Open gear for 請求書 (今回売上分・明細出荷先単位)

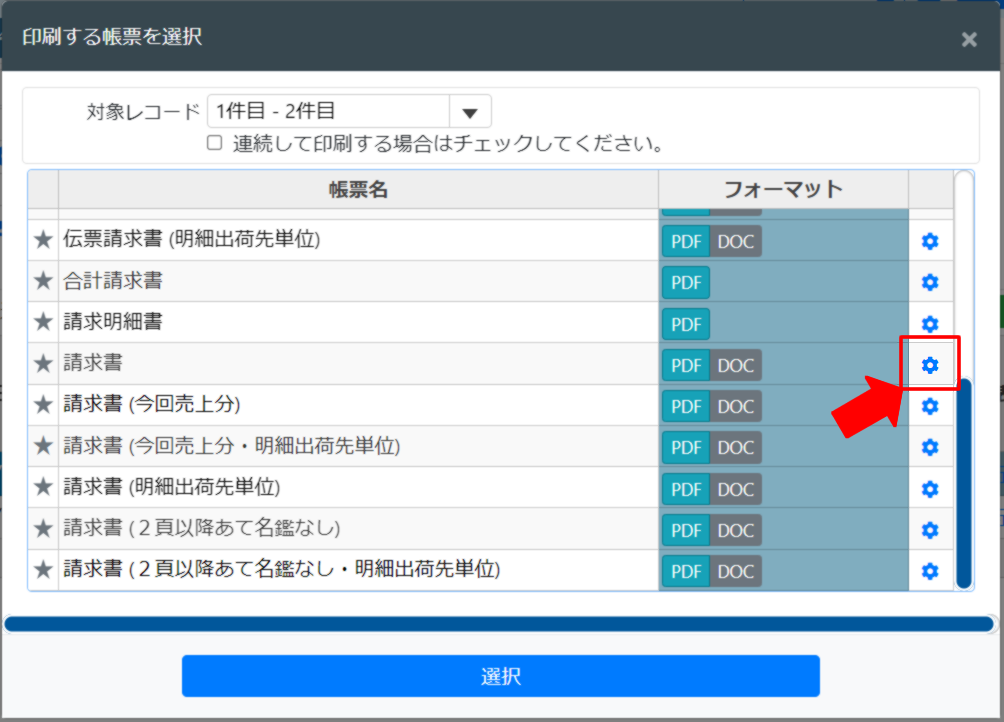coord(930,447)
